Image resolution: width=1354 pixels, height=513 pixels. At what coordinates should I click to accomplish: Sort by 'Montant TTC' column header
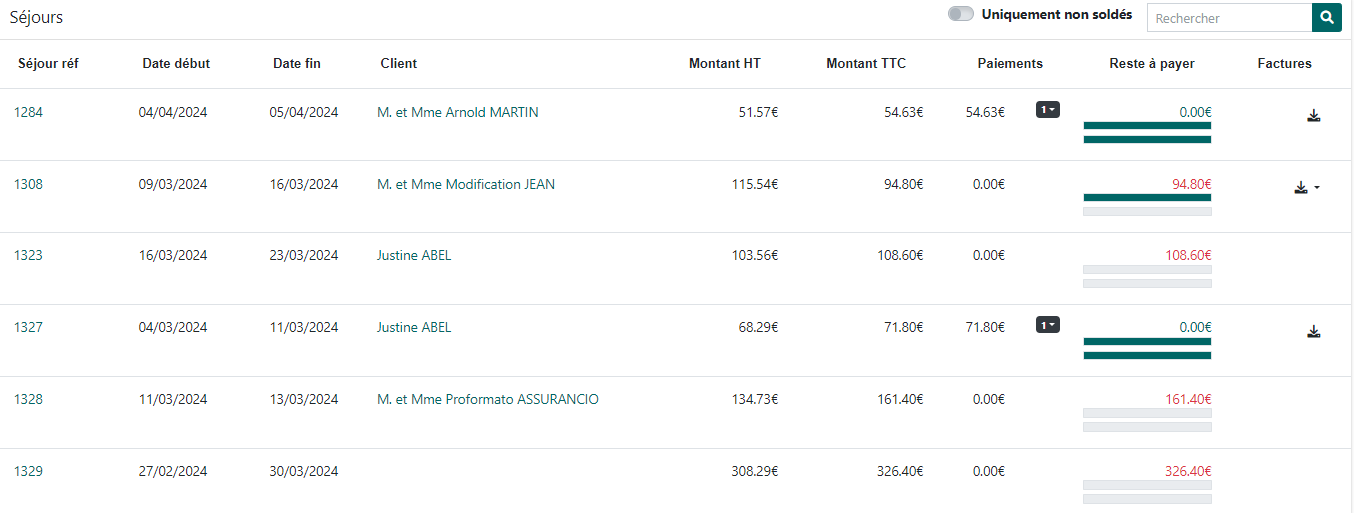[x=866, y=64]
